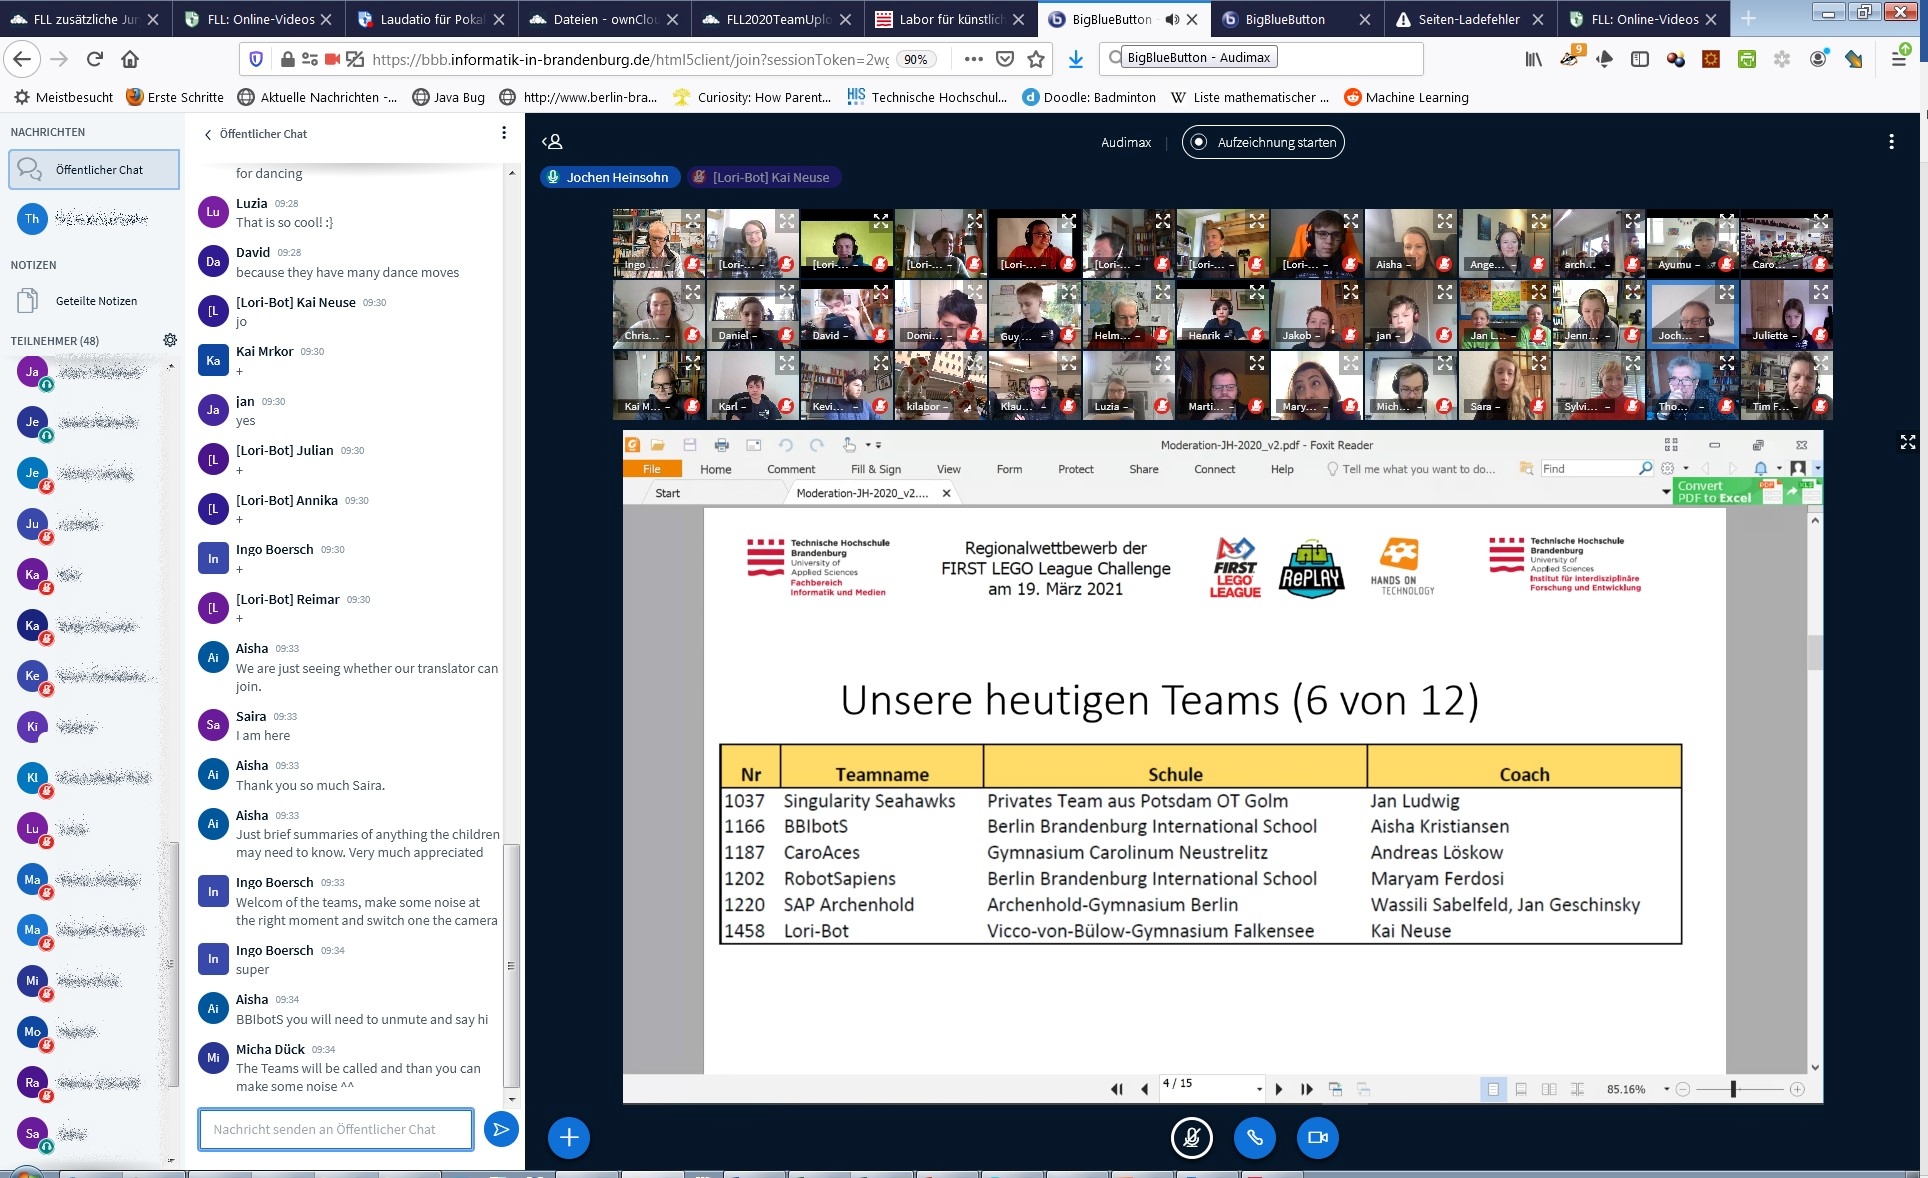Leave audio with the phone button
The height and width of the screenshot is (1178, 1928).
coord(1254,1137)
